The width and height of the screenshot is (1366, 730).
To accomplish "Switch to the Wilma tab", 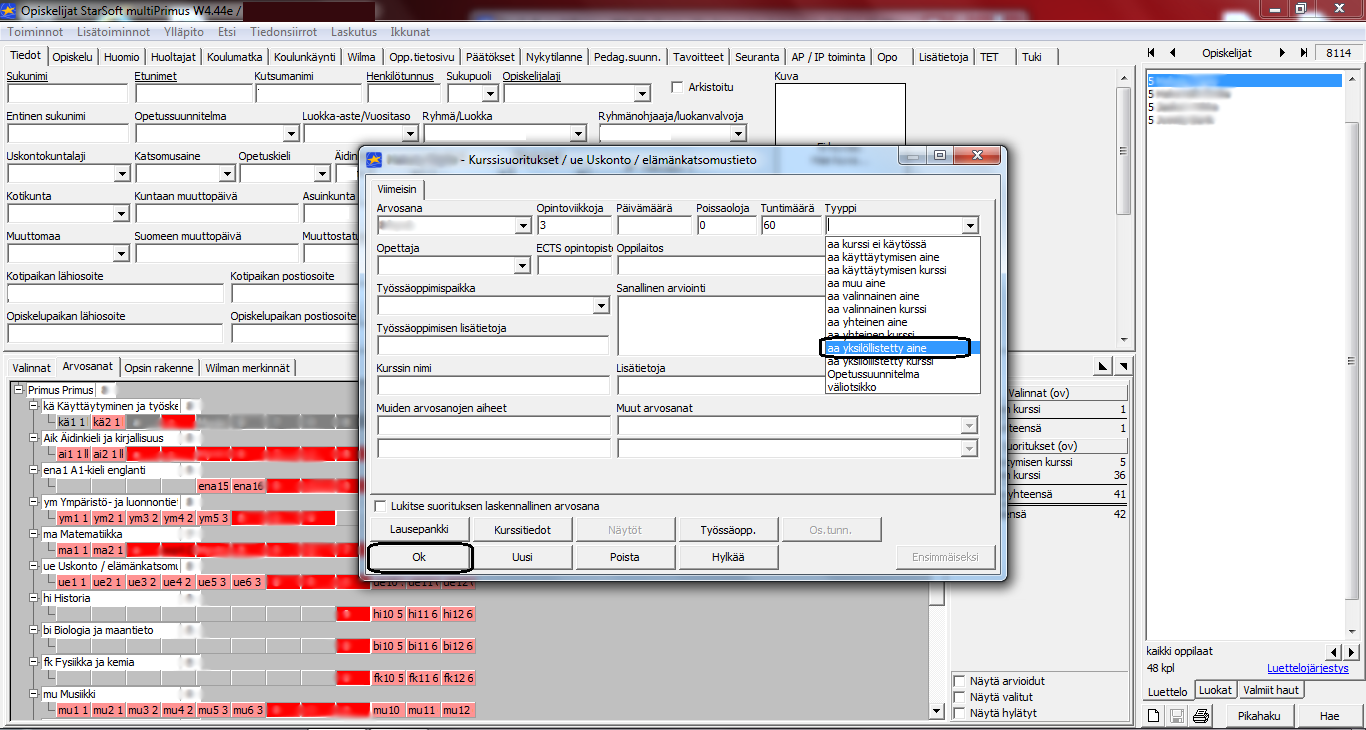I will pos(362,57).
